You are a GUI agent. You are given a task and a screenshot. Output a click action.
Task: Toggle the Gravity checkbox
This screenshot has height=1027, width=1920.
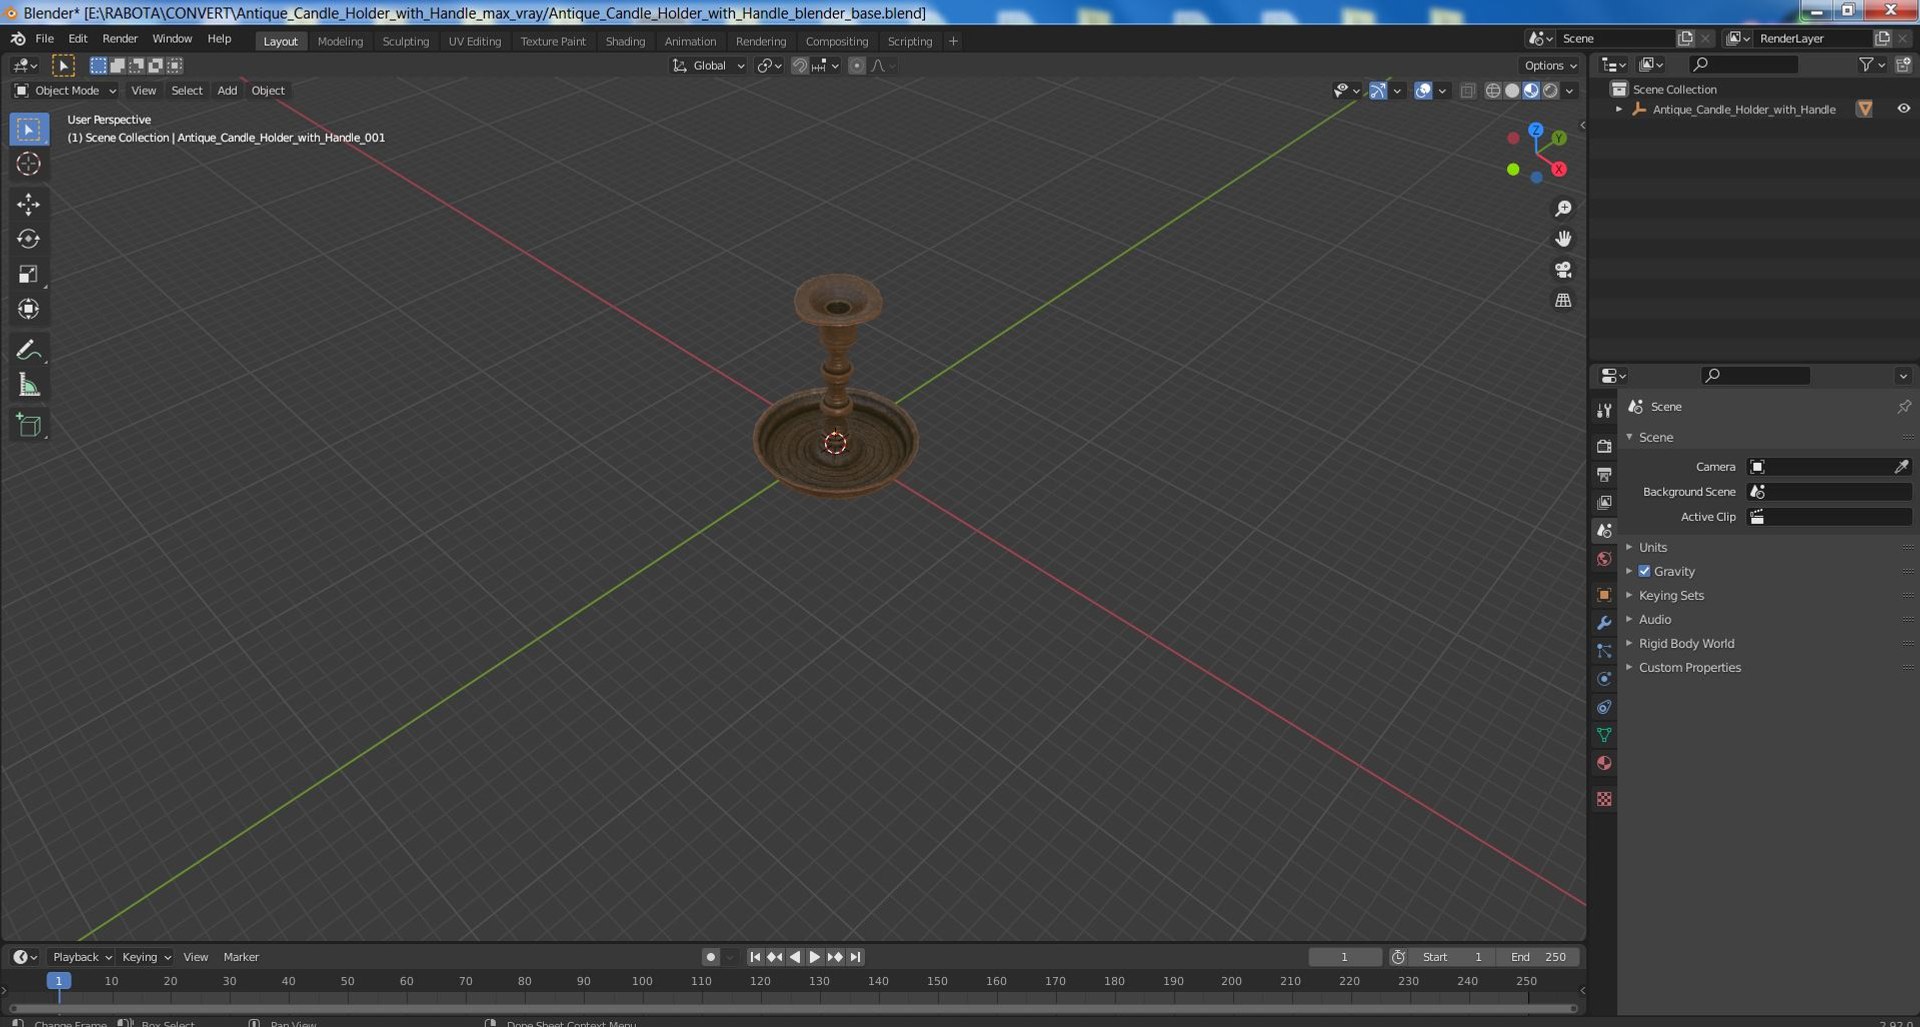[1644, 571]
